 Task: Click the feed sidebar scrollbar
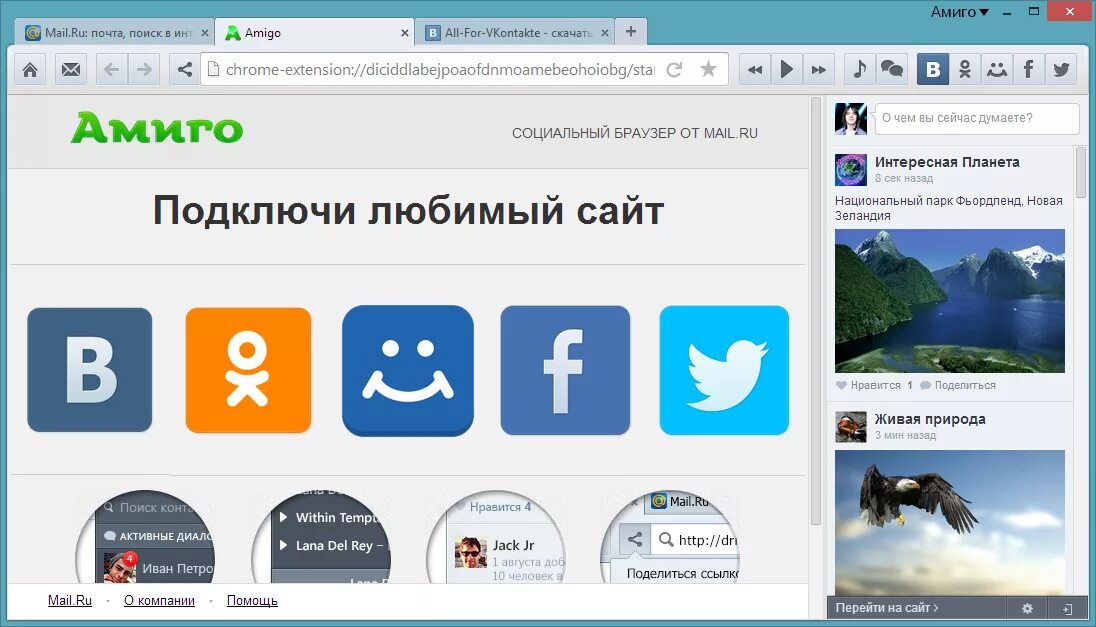pyautogui.click(x=1081, y=171)
